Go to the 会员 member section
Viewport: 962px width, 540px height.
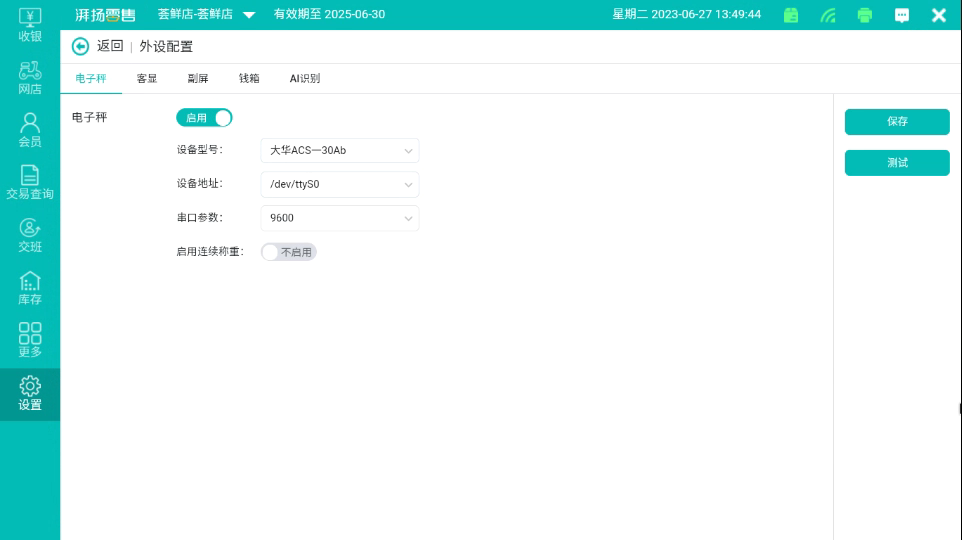click(x=30, y=130)
